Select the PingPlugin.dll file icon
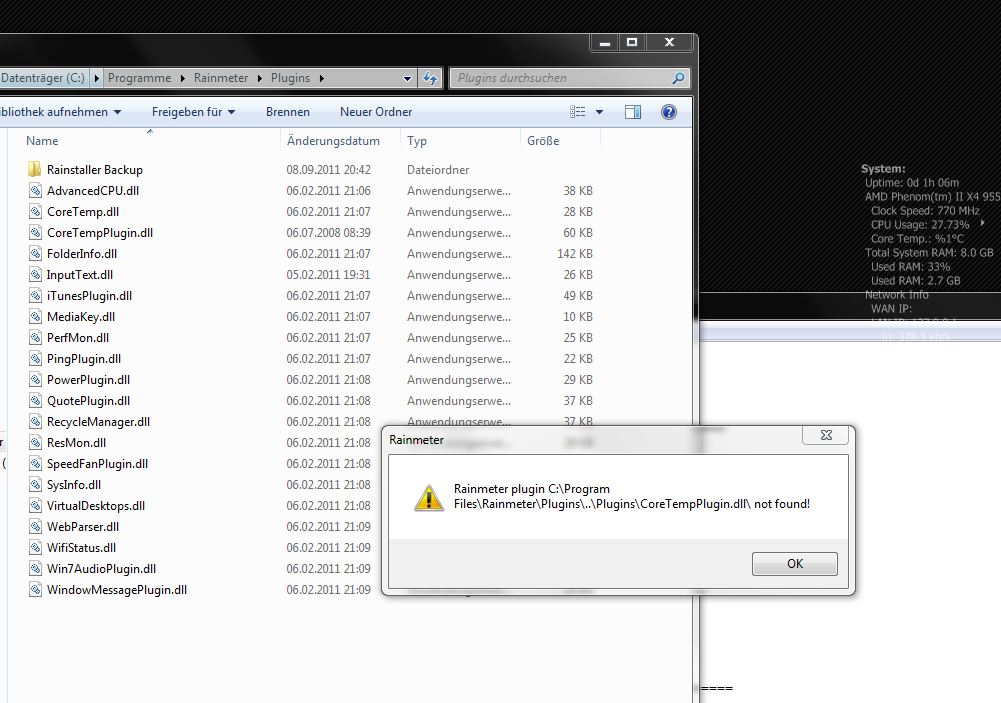Screen dimensions: 1001x703 click(36, 359)
